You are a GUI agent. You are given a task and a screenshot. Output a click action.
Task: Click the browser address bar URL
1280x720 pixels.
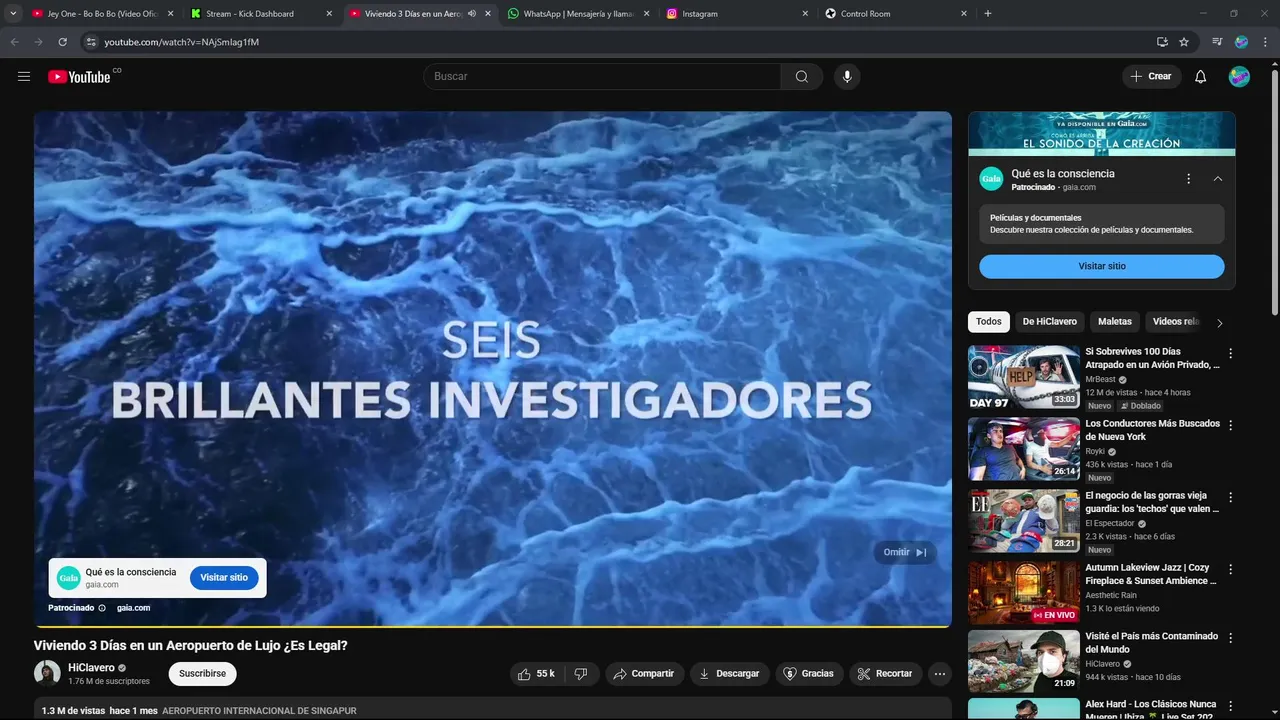coord(182,42)
